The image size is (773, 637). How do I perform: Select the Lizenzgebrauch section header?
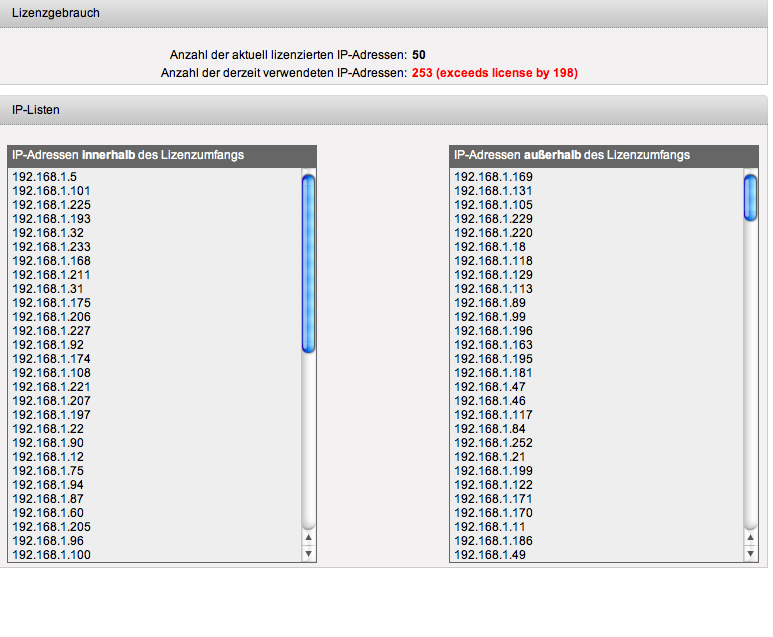point(384,13)
